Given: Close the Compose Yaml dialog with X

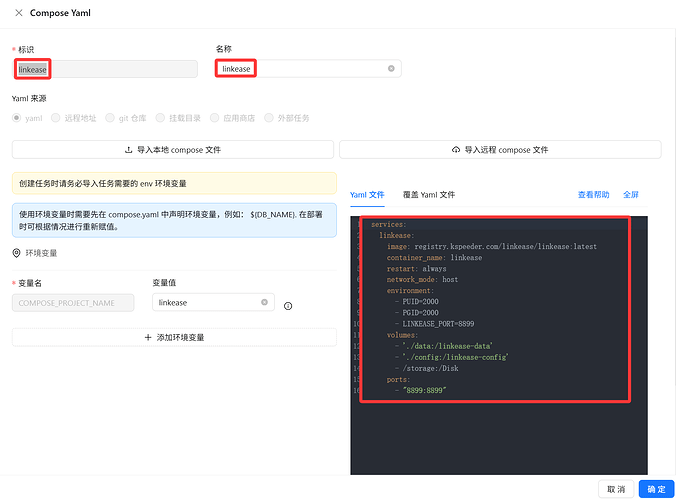Looking at the screenshot, I should pos(19,13).
